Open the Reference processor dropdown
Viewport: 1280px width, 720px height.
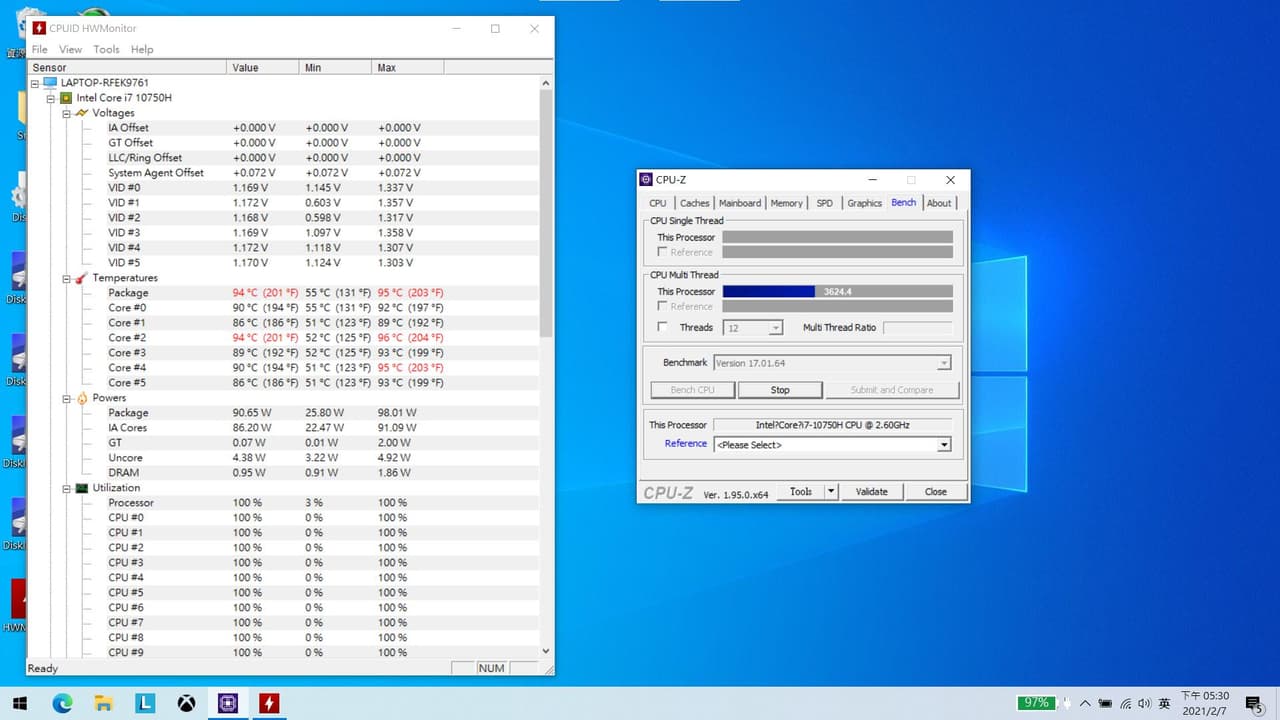click(943, 445)
